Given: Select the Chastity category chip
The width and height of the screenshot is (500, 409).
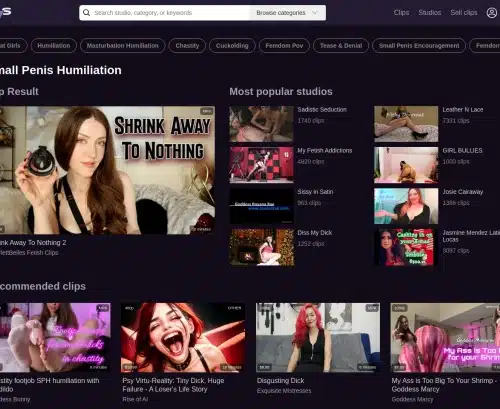Looking at the screenshot, I should [187, 46].
